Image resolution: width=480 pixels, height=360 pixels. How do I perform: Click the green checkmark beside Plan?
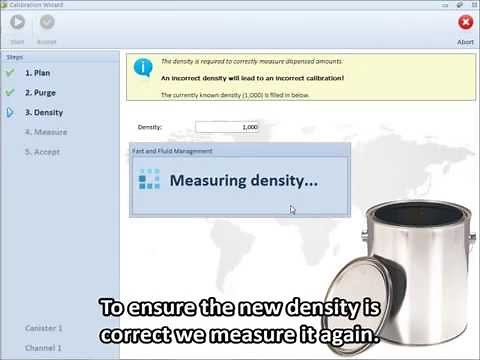click(x=10, y=73)
